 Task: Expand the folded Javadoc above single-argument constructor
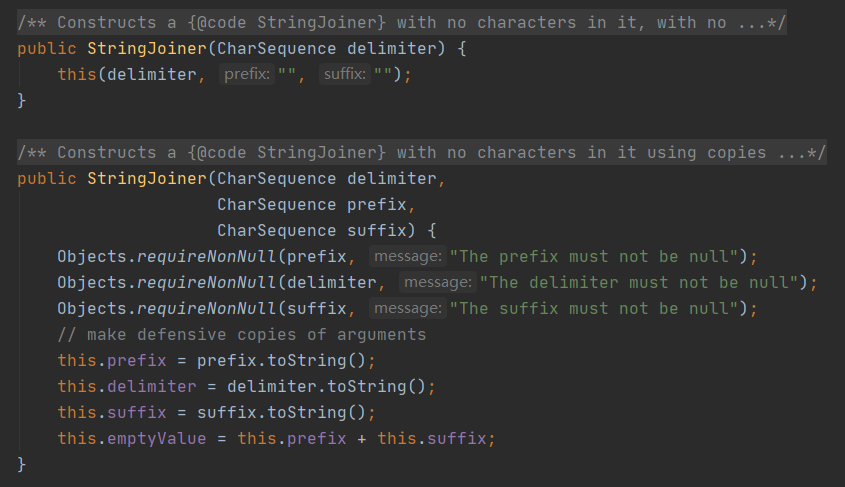pos(401,23)
